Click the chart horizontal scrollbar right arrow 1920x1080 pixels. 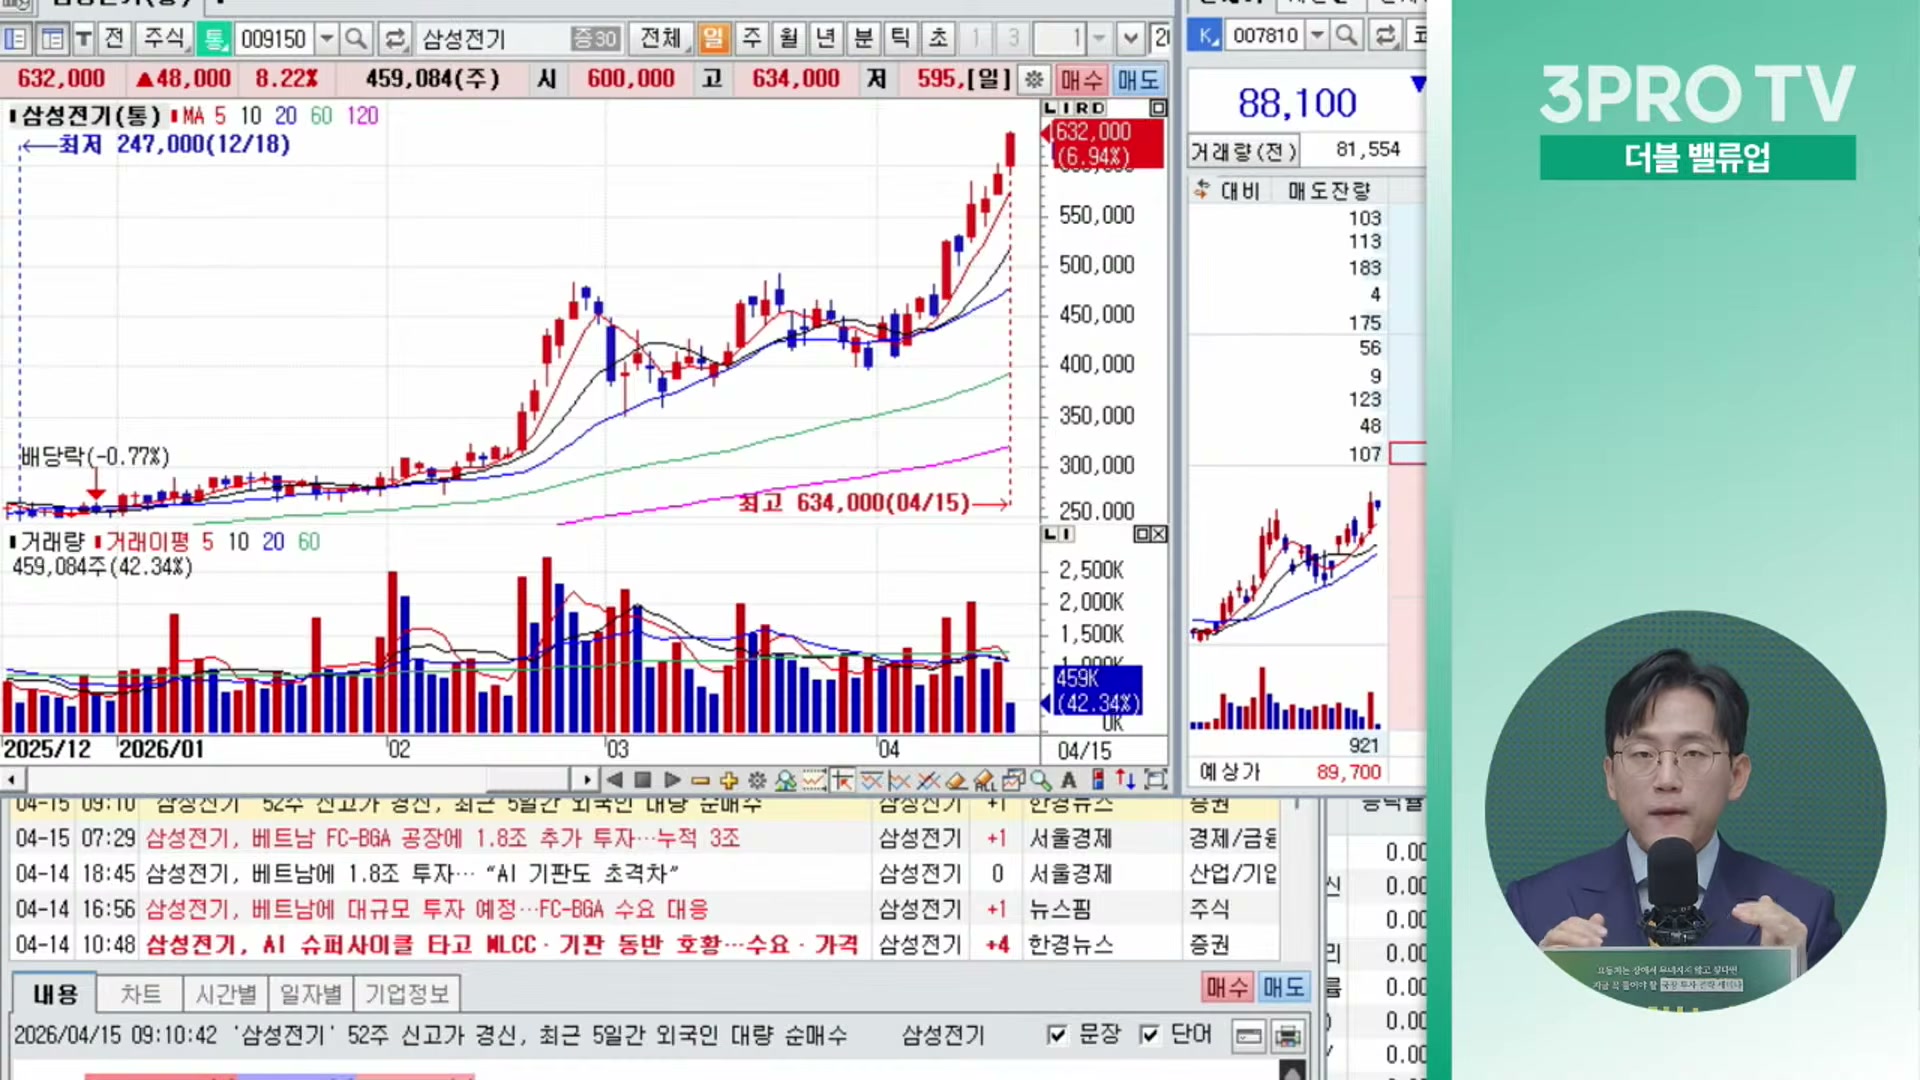click(x=586, y=780)
